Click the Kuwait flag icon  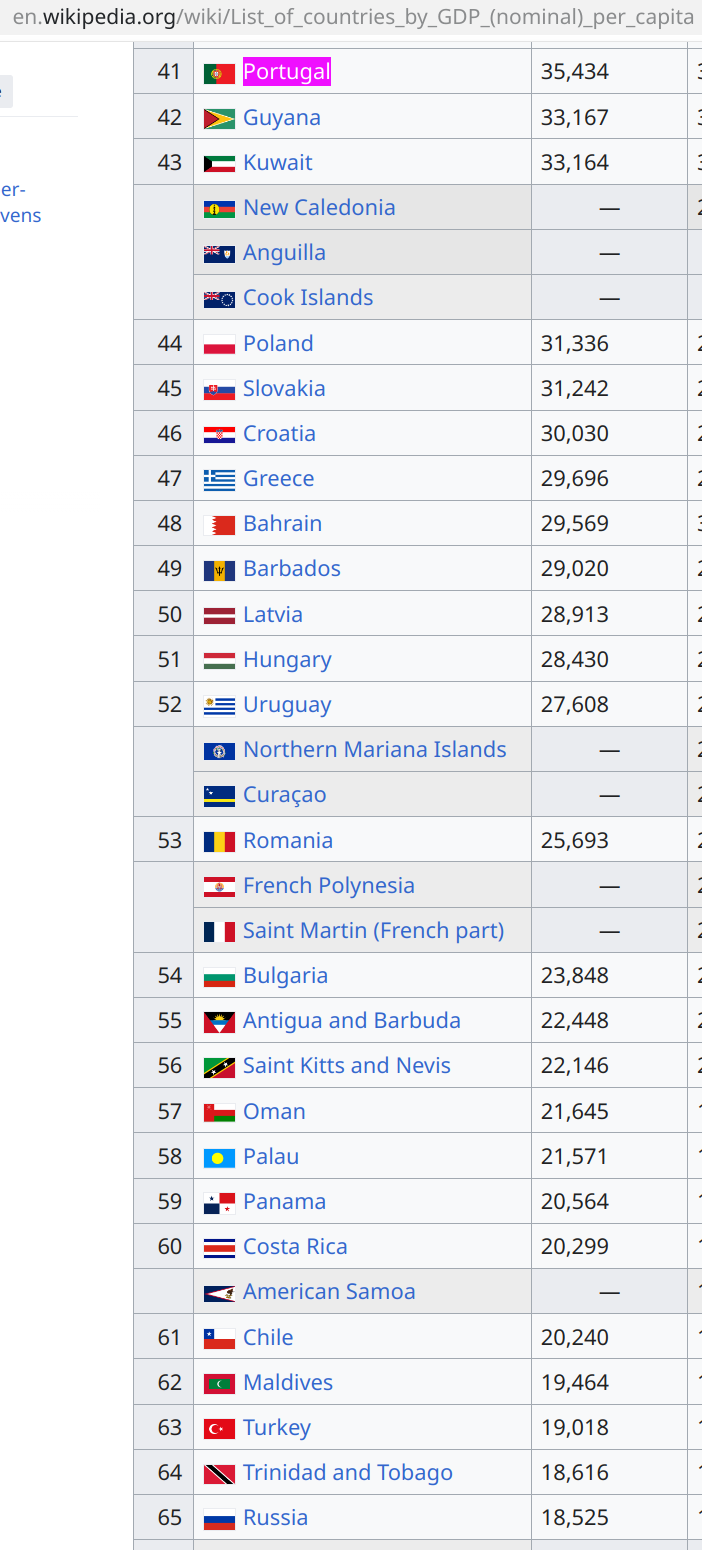tap(219, 163)
